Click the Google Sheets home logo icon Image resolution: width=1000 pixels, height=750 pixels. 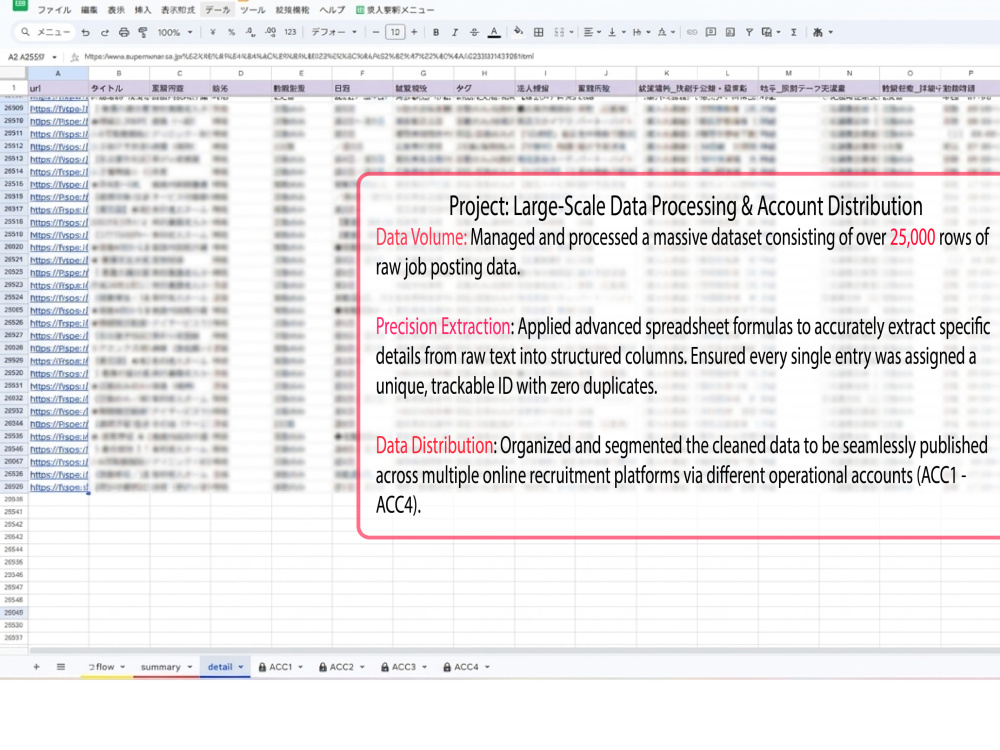[20, 4]
